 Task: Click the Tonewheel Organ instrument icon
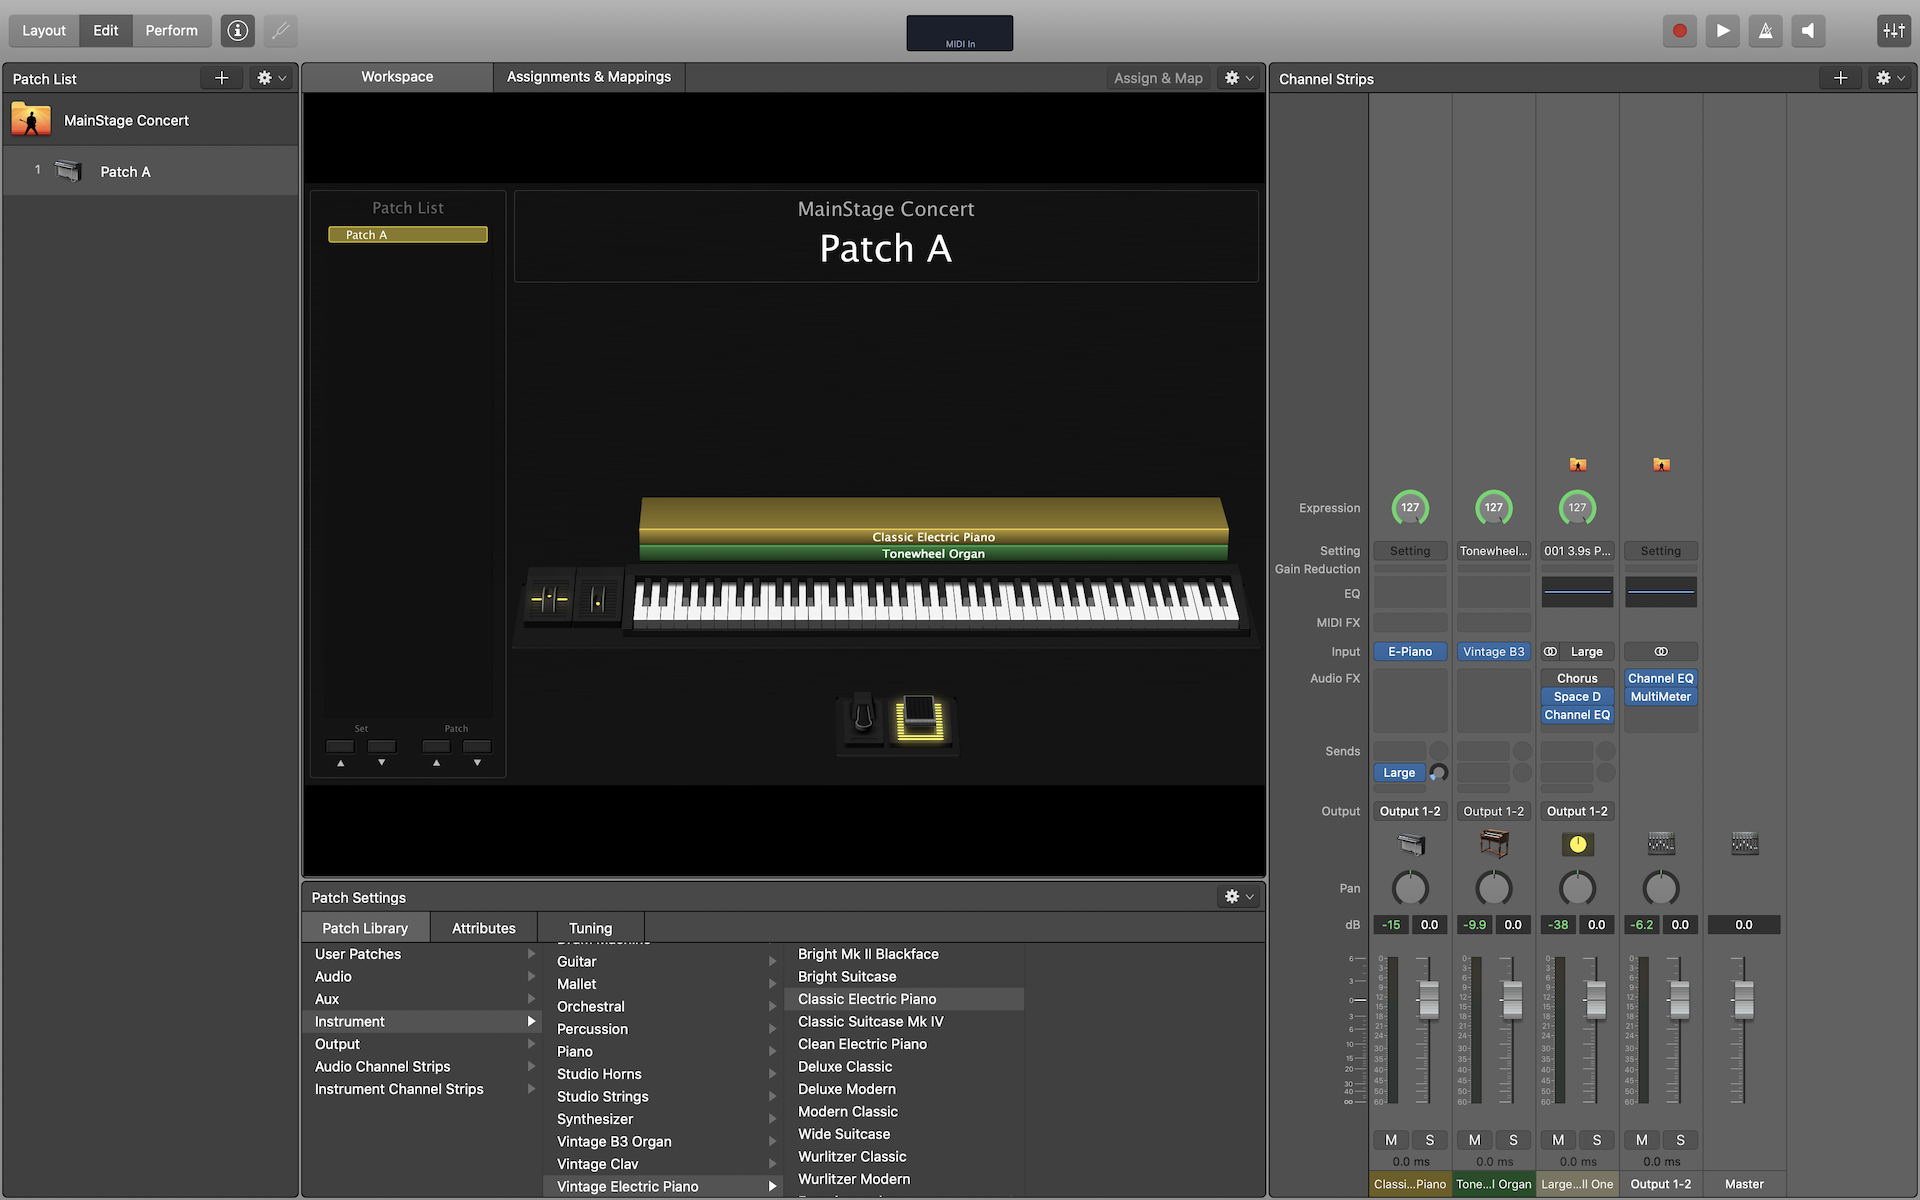pyautogui.click(x=1493, y=843)
